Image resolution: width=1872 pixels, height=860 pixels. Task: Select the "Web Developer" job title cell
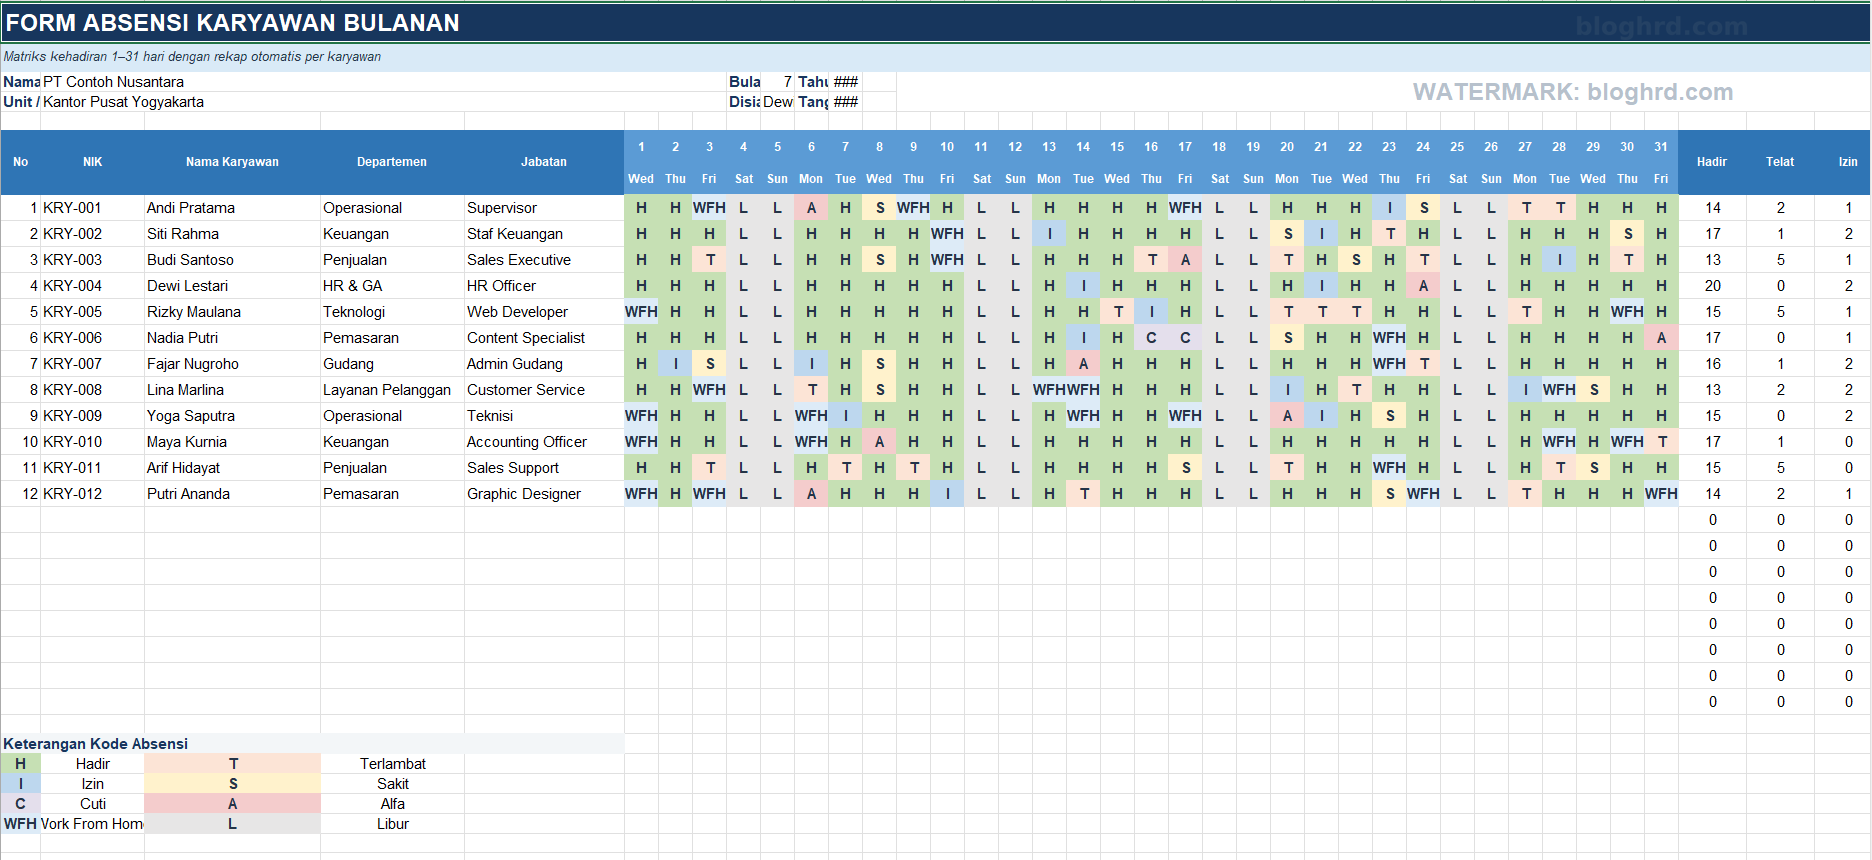(x=544, y=312)
